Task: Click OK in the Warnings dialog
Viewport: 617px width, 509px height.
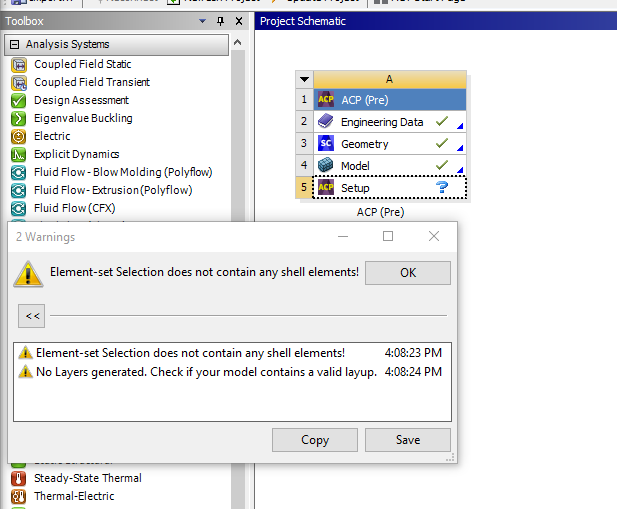Action: point(408,273)
